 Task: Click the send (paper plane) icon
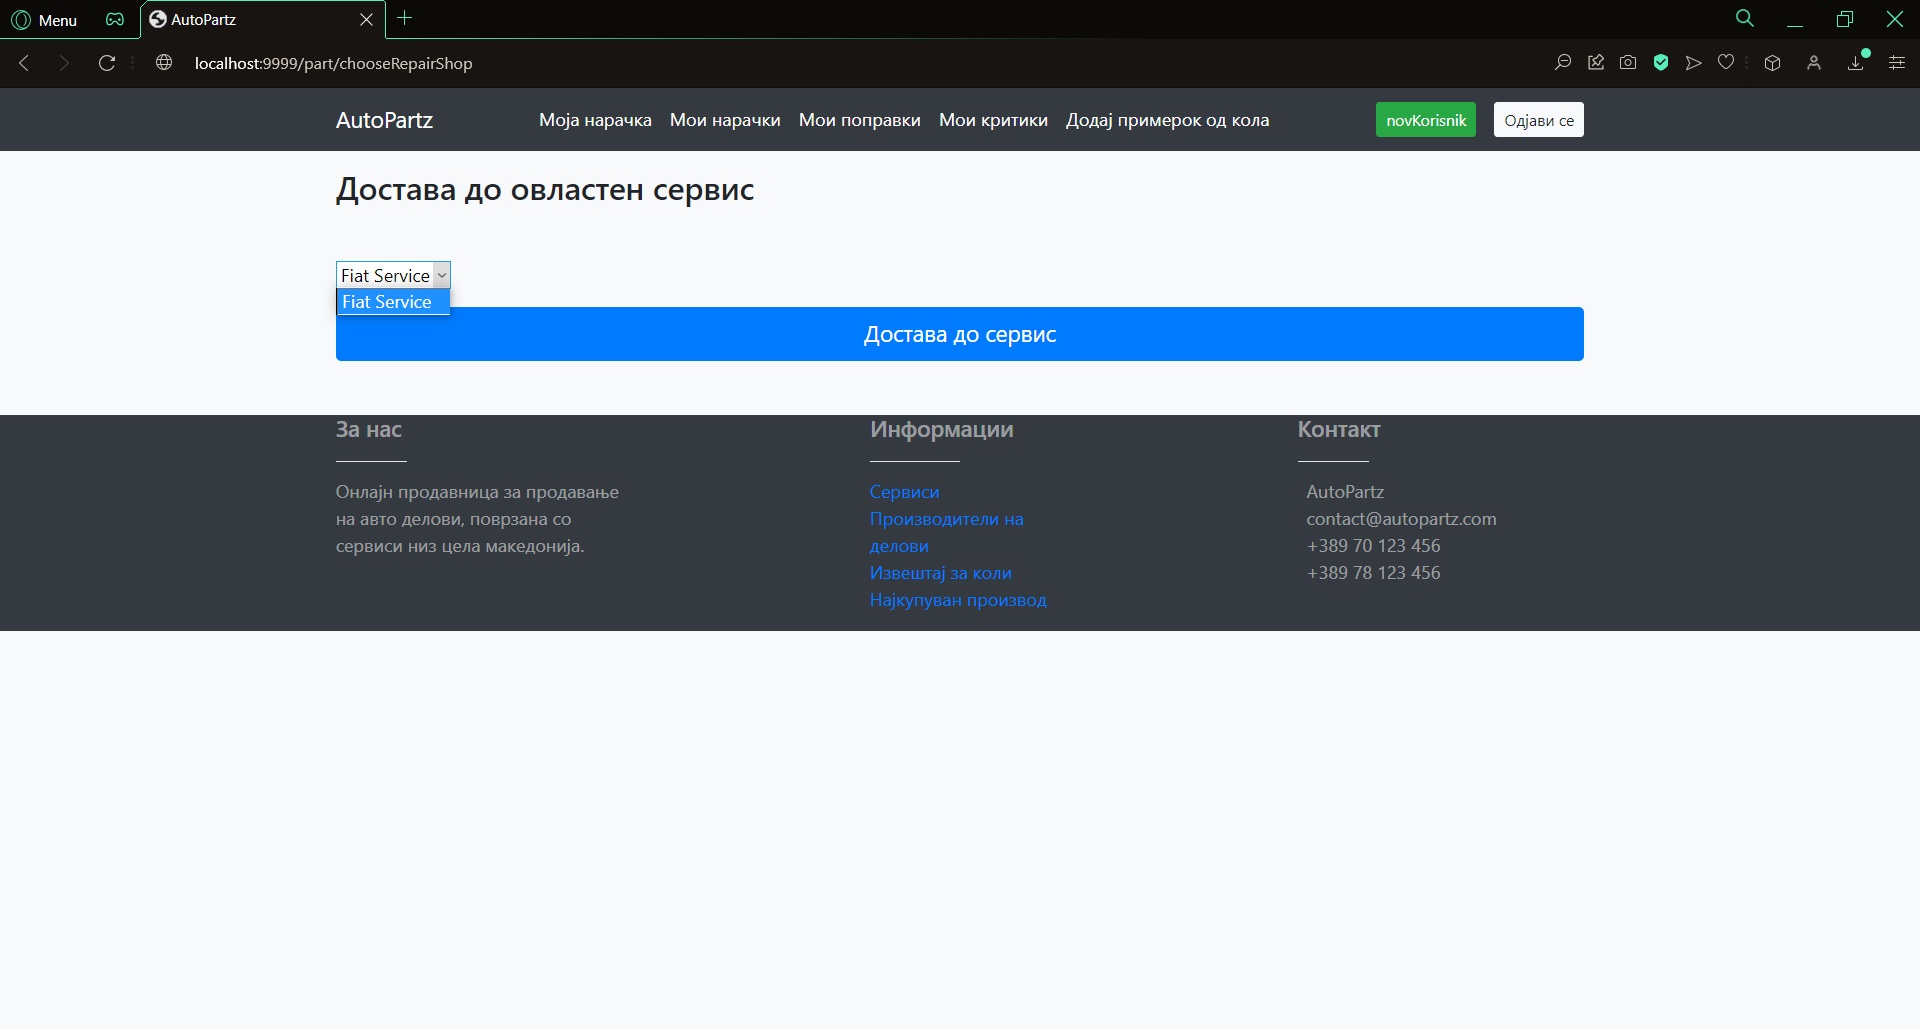[x=1693, y=63]
